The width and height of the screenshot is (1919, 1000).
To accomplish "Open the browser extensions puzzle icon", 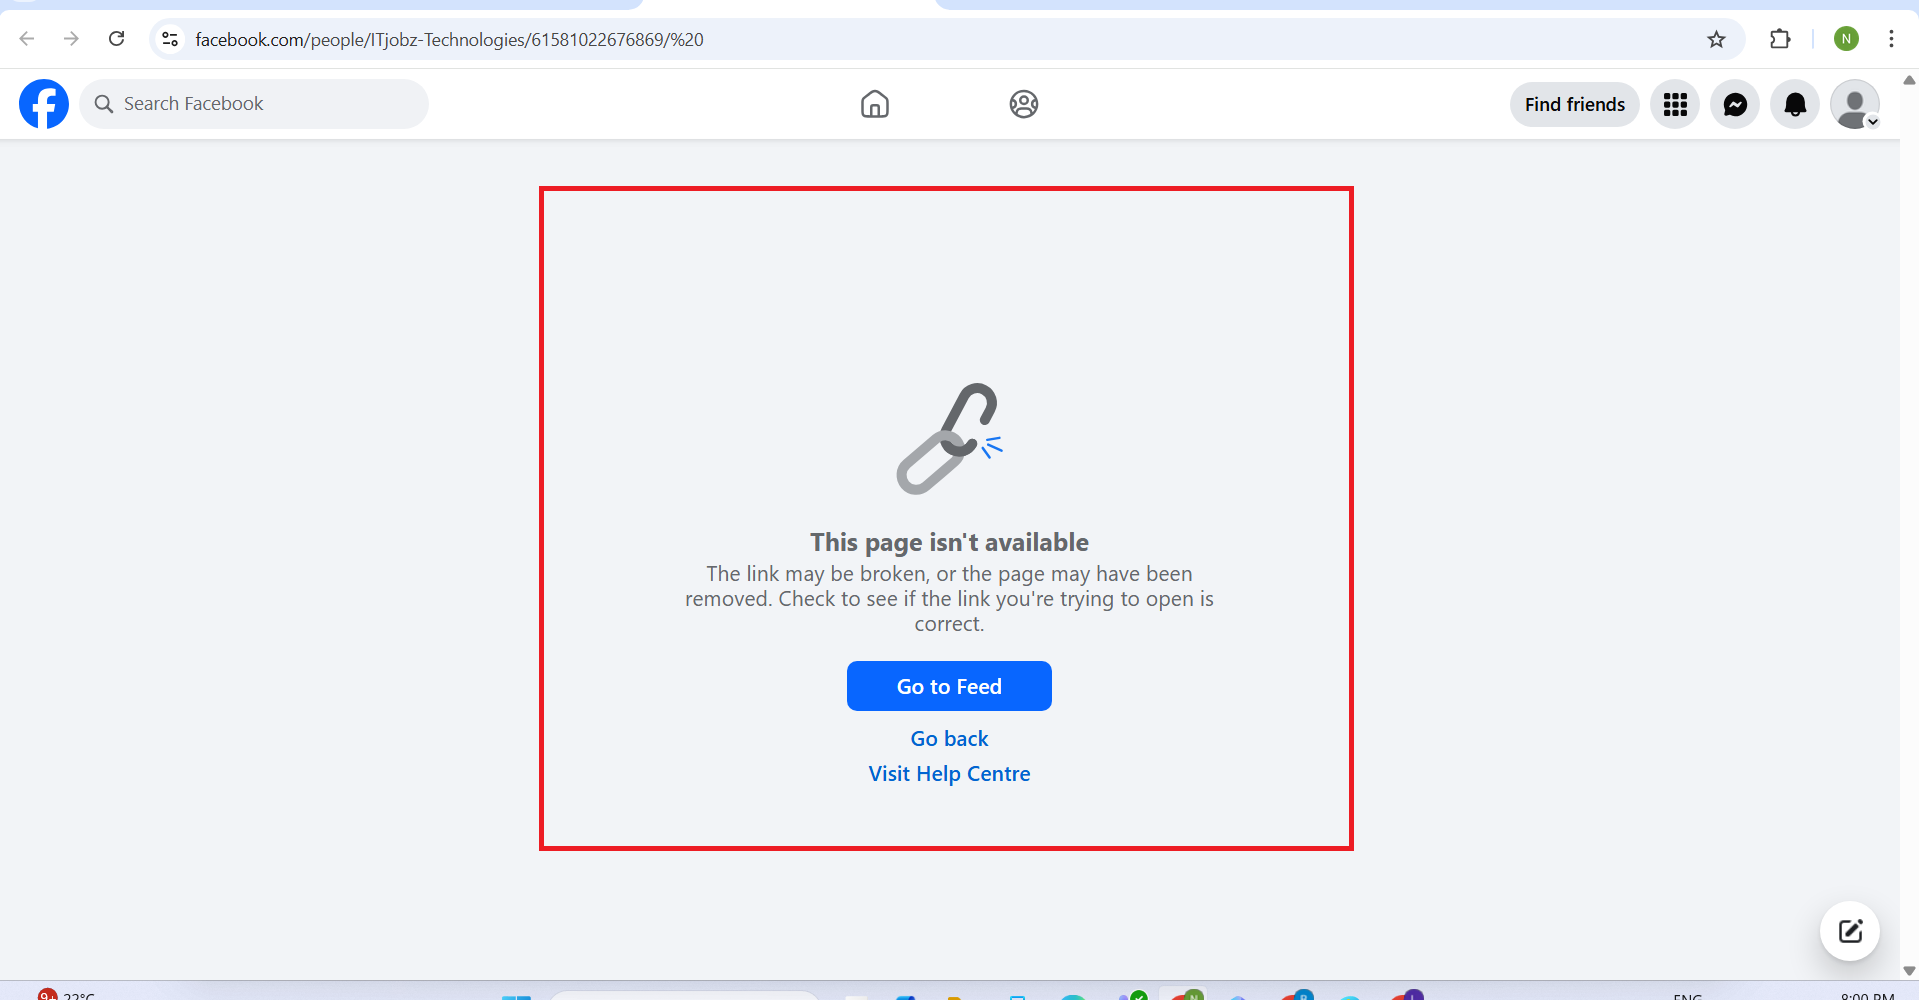I will pyautogui.click(x=1780, y=39).
